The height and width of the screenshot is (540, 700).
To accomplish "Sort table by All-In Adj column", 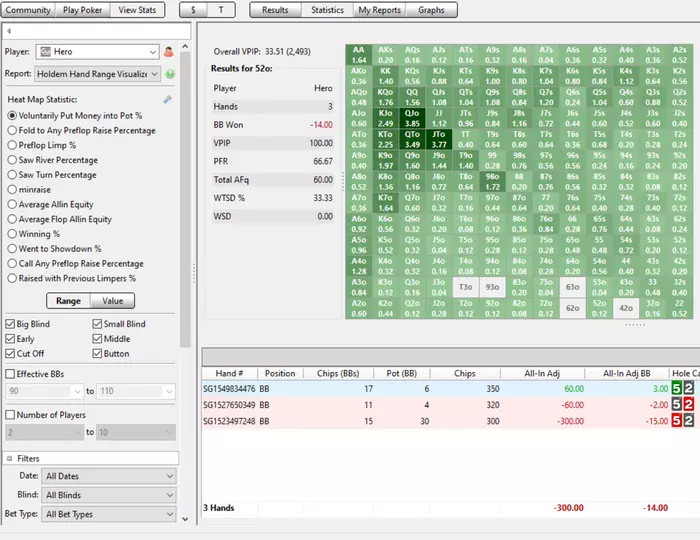I will (542, 374).
